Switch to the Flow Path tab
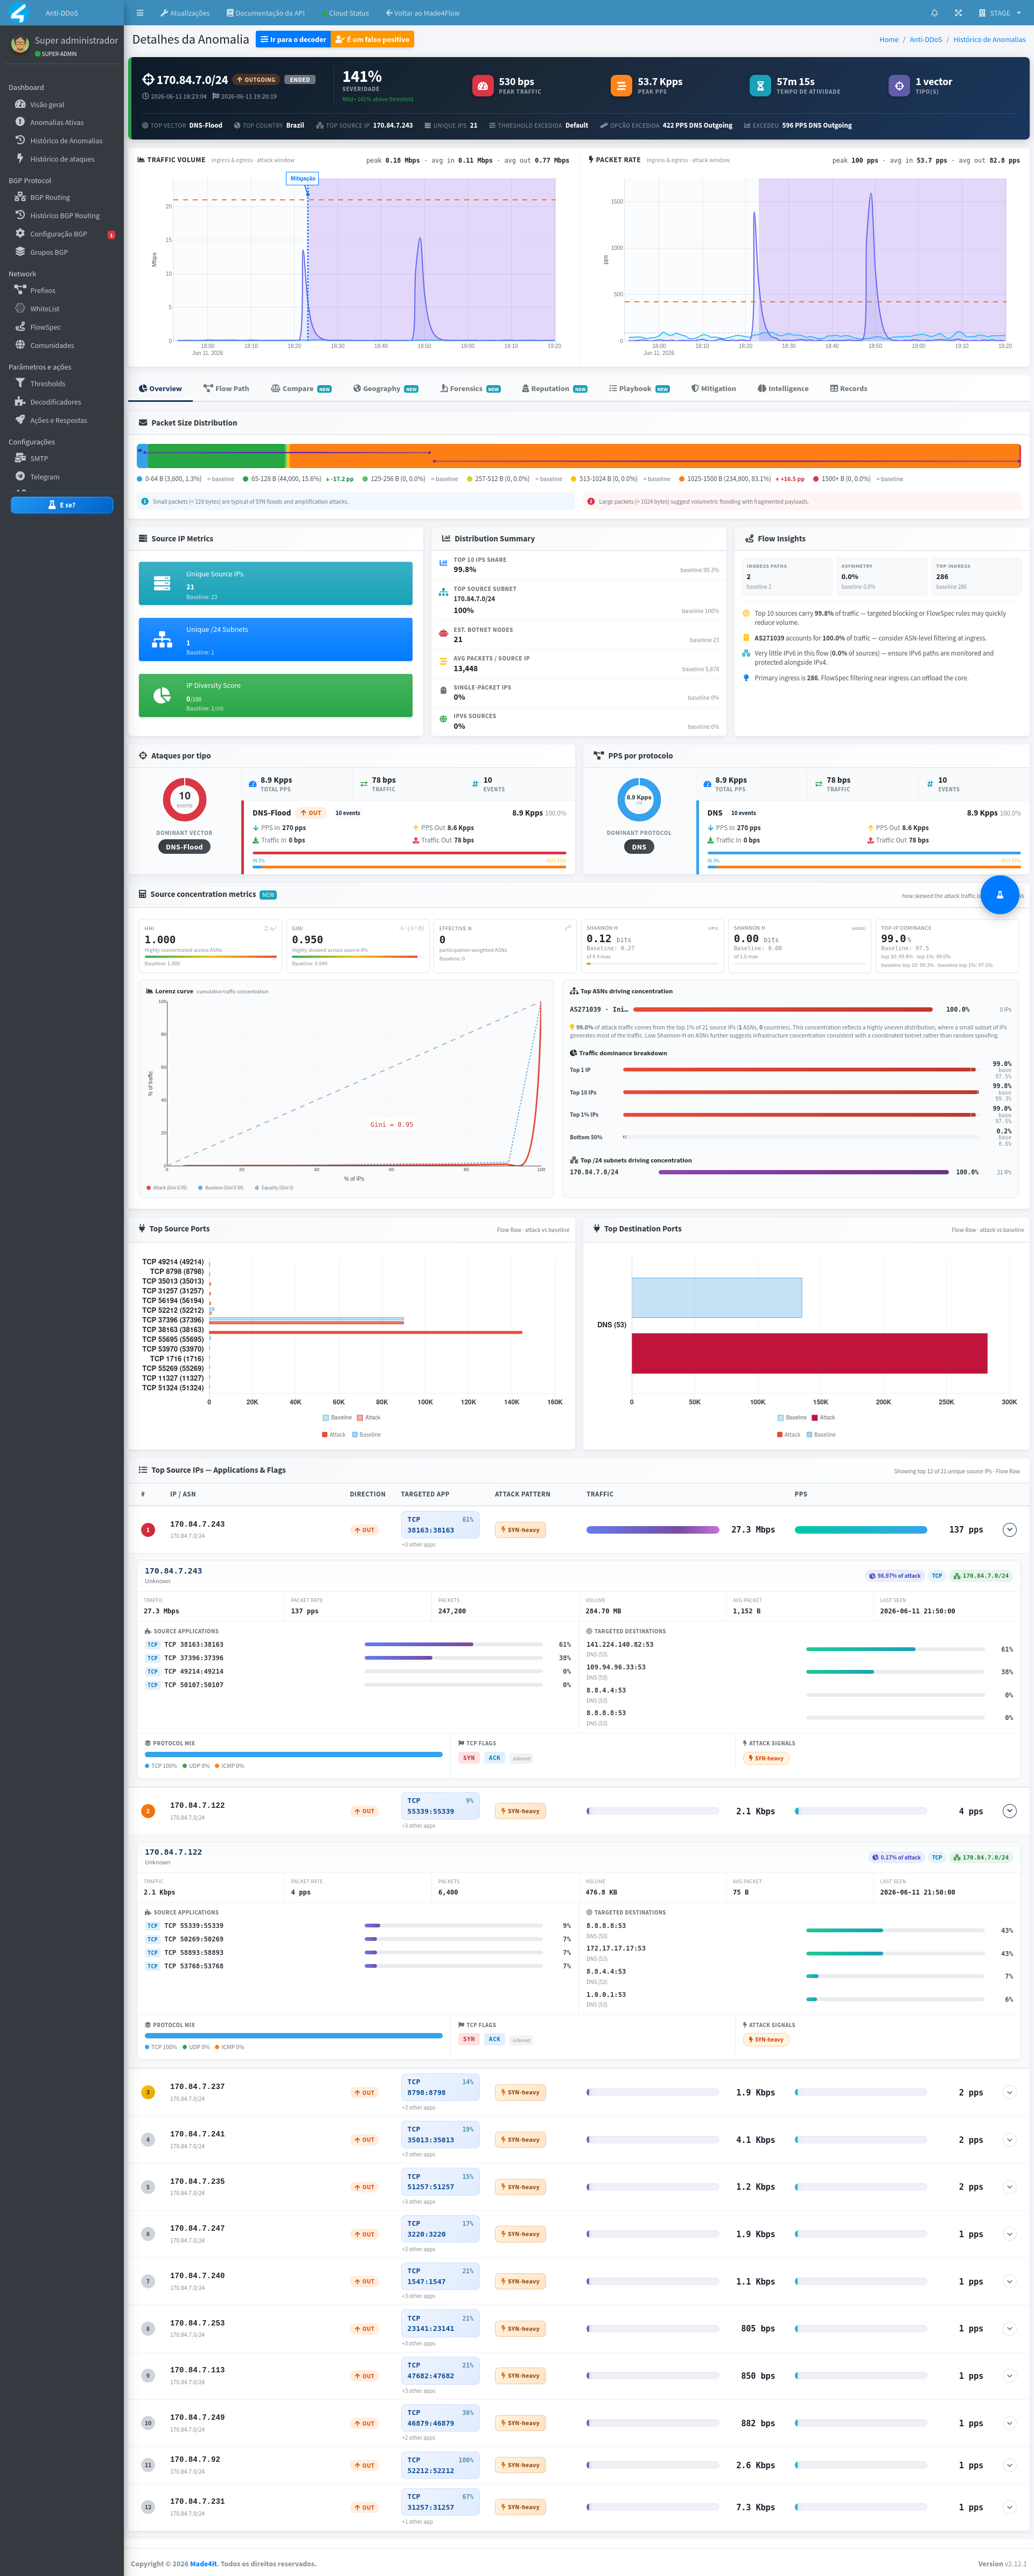 [x=226, y=389]
